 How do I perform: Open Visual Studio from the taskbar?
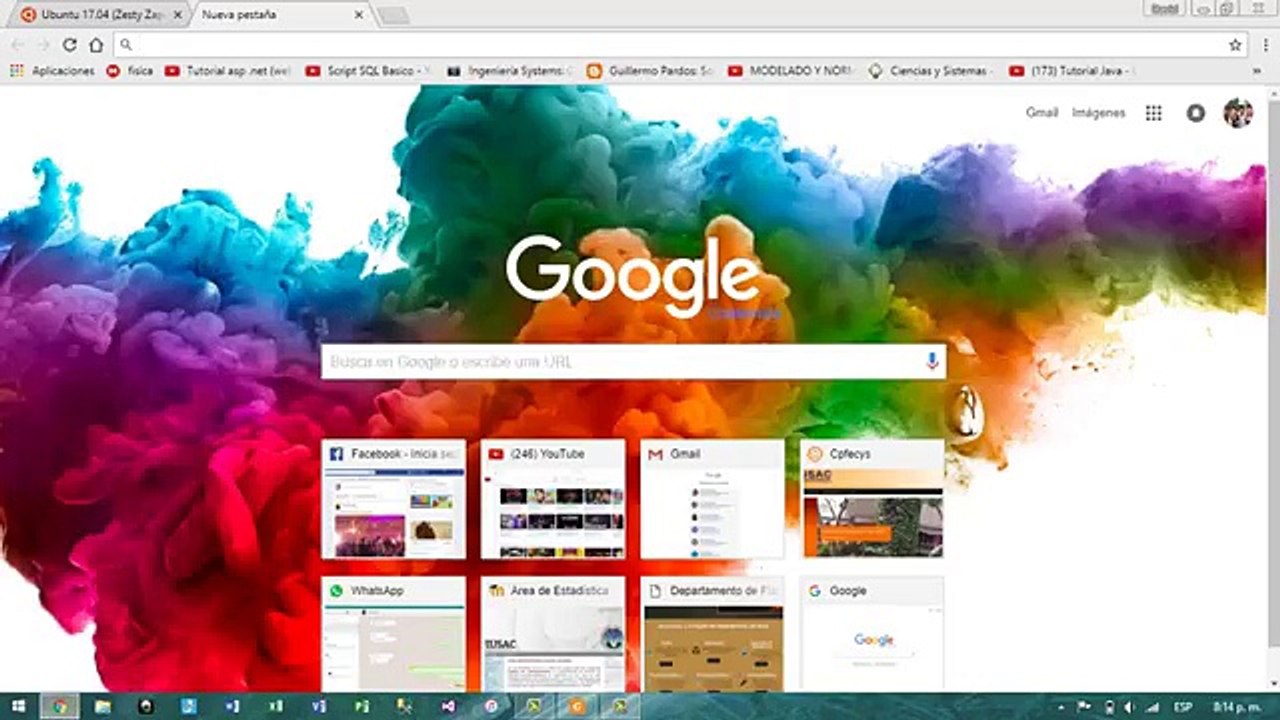click(x=448, y=706)
